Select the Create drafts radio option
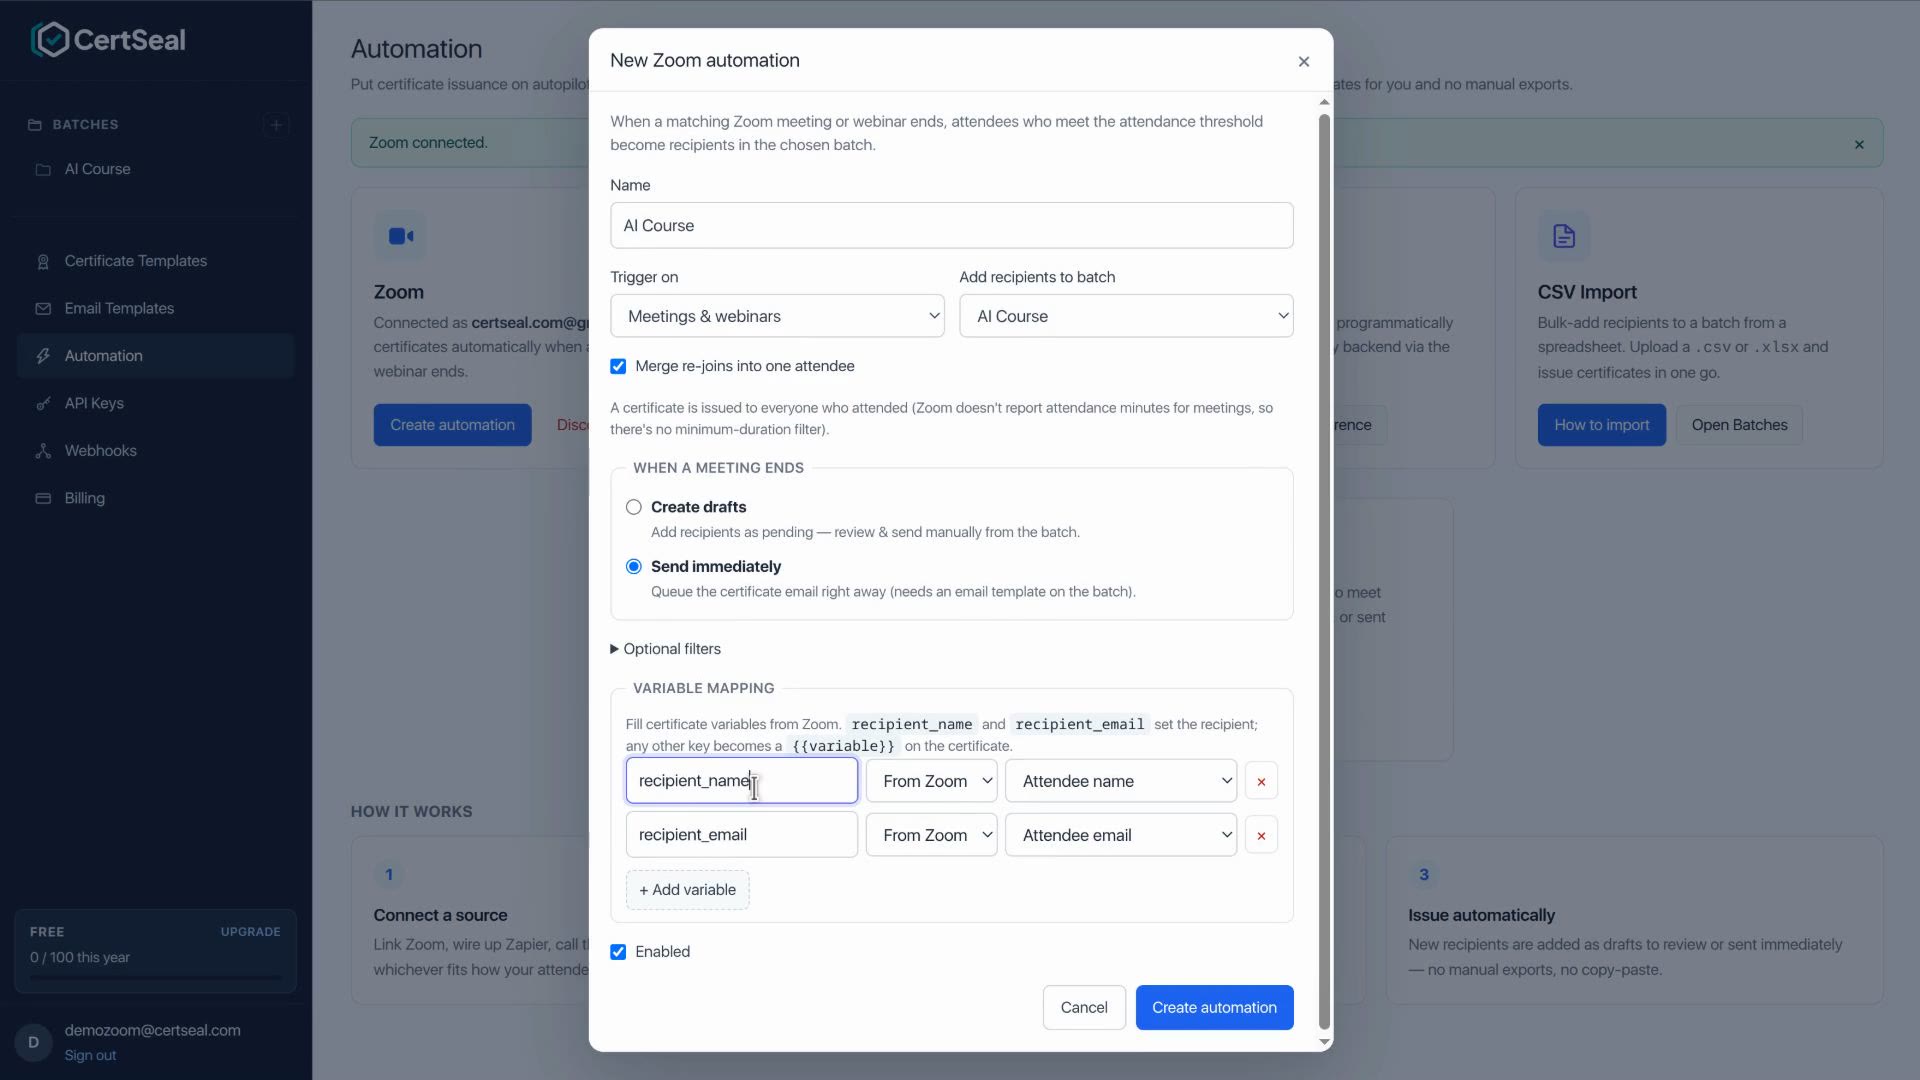This screenshot has width=1920, height=1080. [x=634, y=507]
